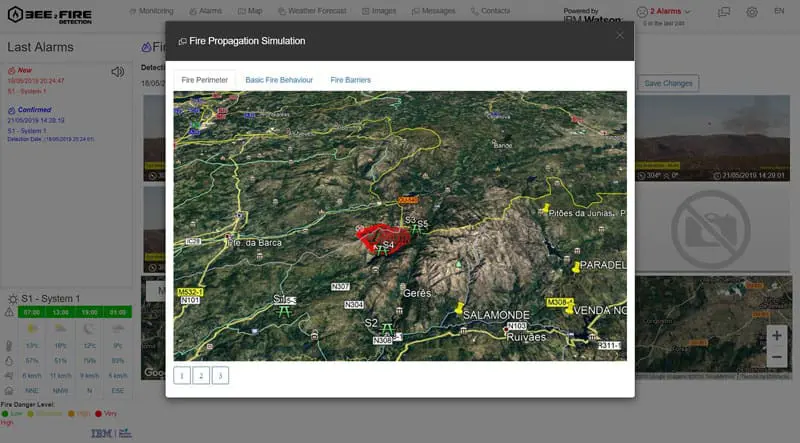Go to simulation page 2
Screen dimensions: 800x443
(201, 375)
